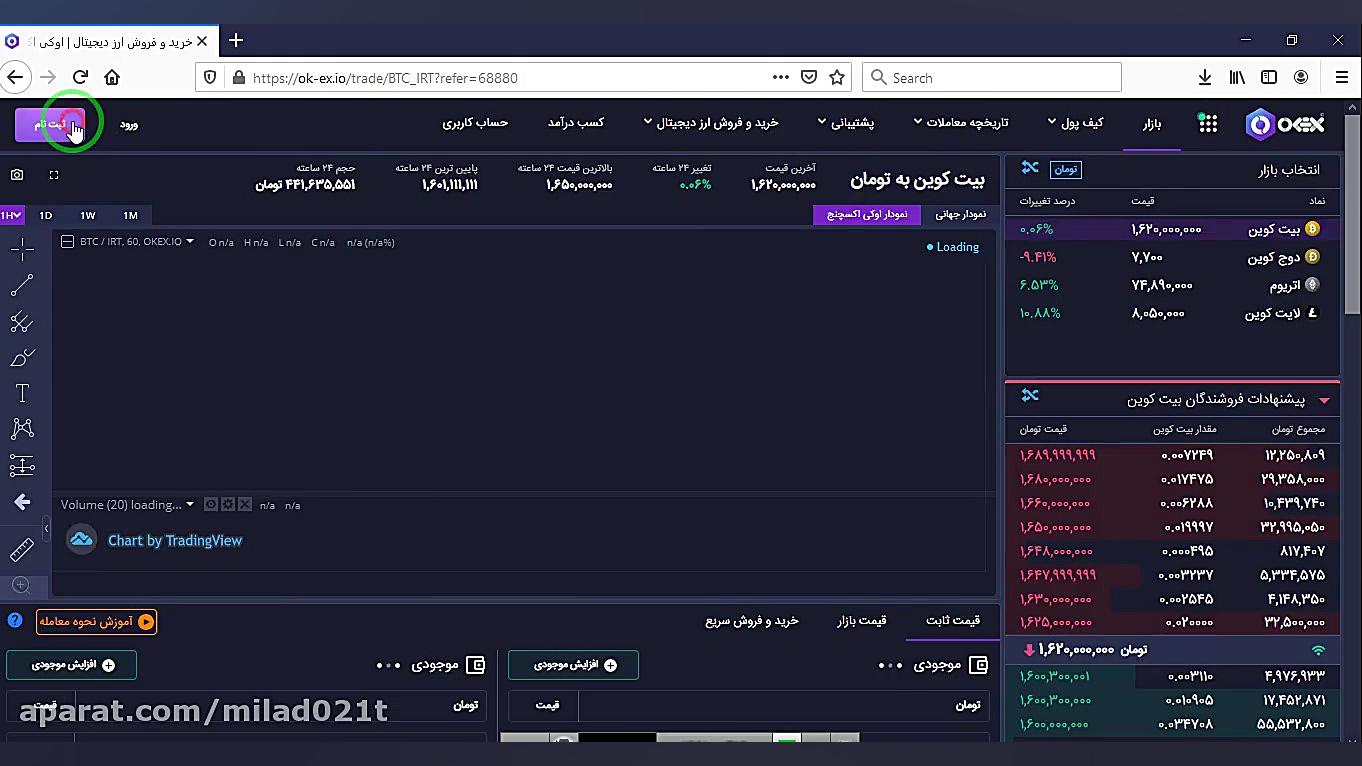The height and width of the screenshot is (766, 1362).
Task: Open the Firefox hamburger menu
Action: click(x=1342, y=77)
